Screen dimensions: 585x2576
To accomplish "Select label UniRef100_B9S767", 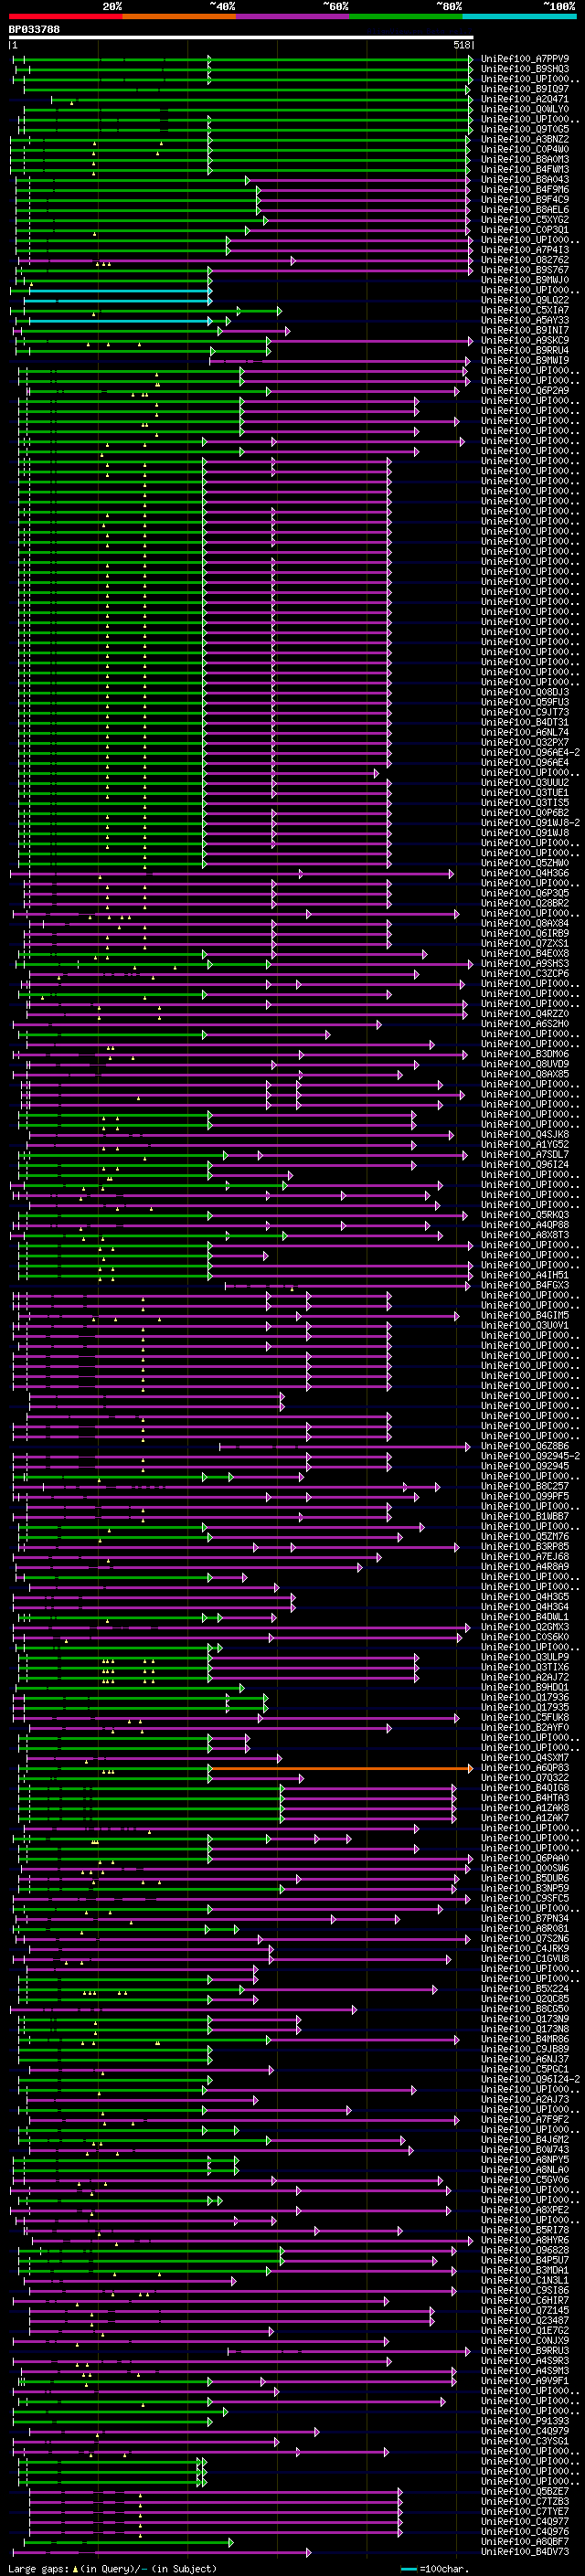I will tap(525, 270).
